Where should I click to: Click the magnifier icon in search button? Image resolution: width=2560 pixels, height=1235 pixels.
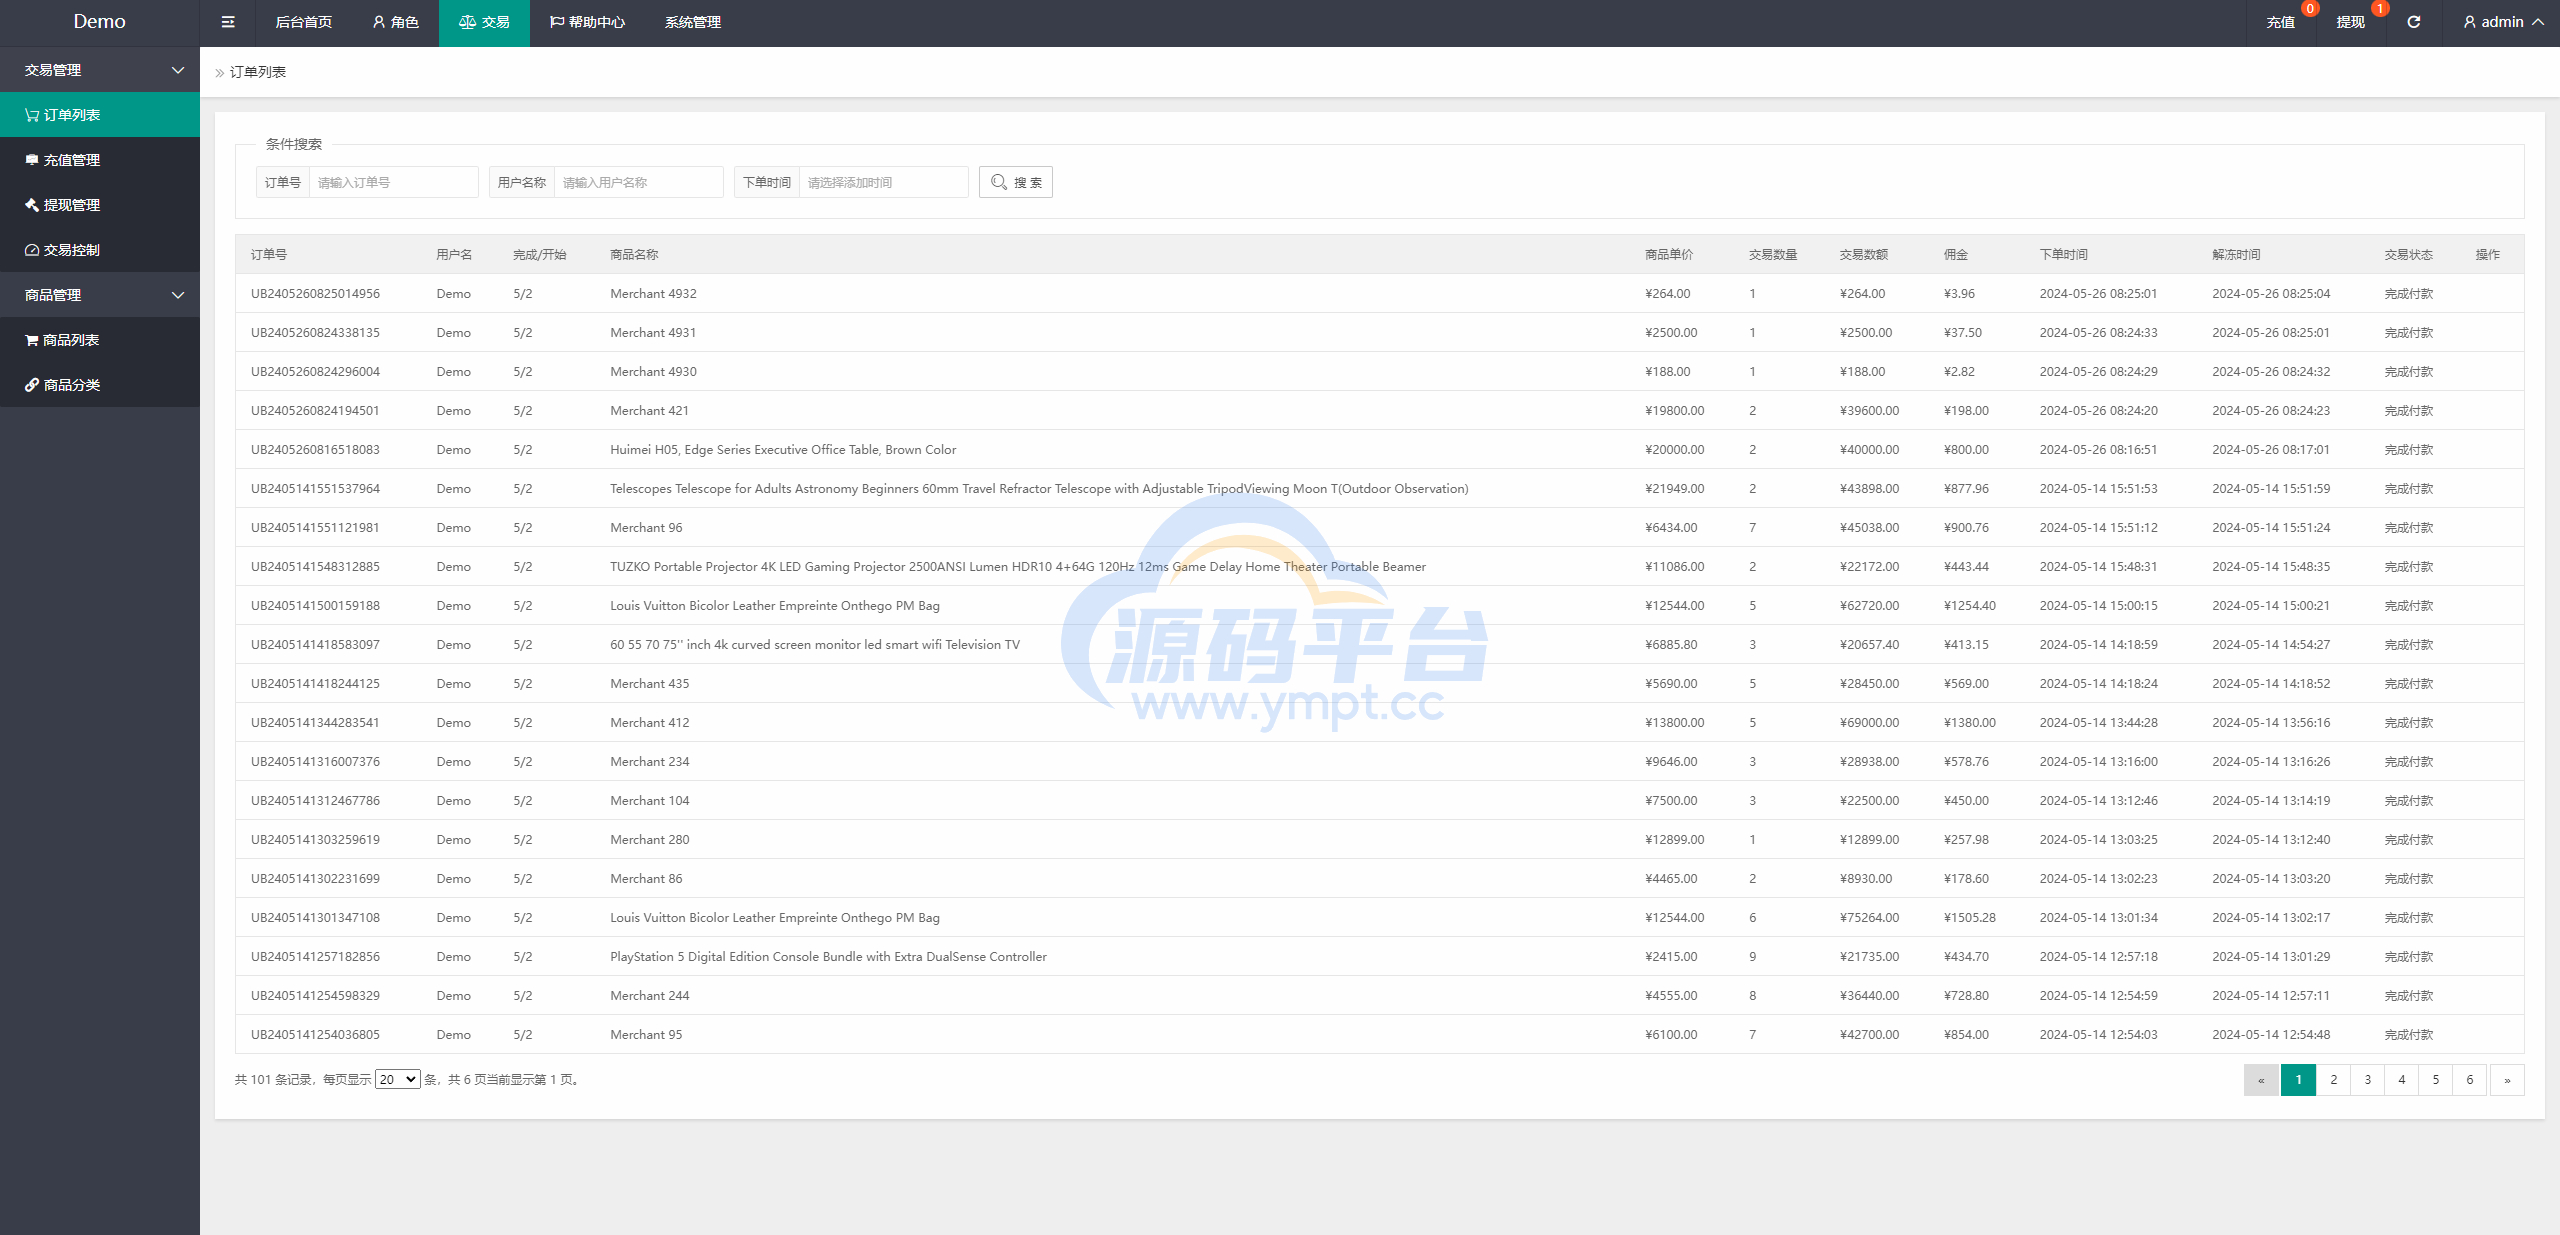(998, 182)
